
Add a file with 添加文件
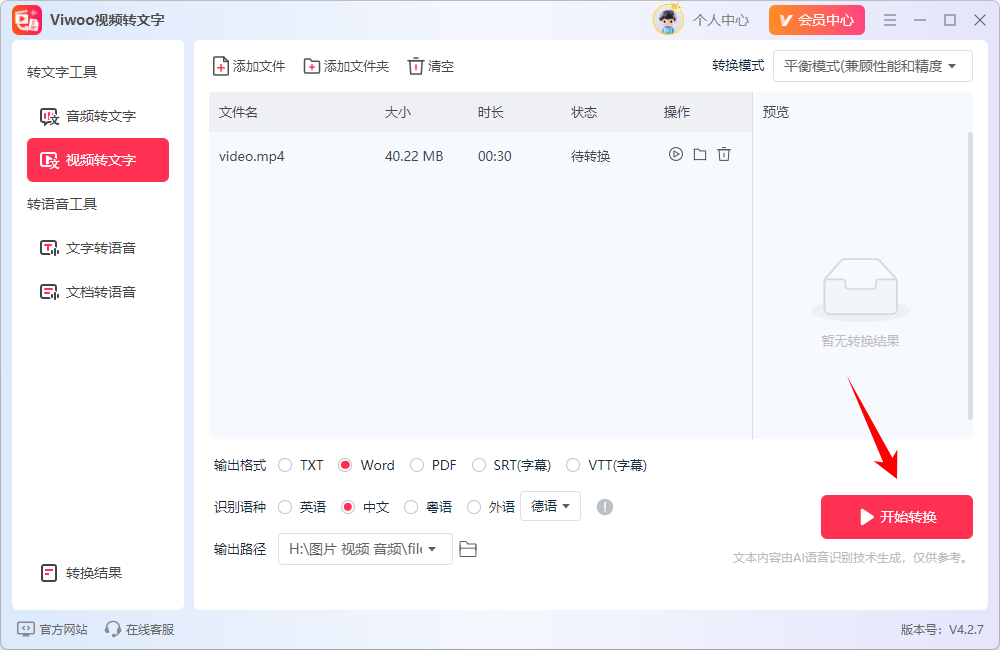pos(249,66)
